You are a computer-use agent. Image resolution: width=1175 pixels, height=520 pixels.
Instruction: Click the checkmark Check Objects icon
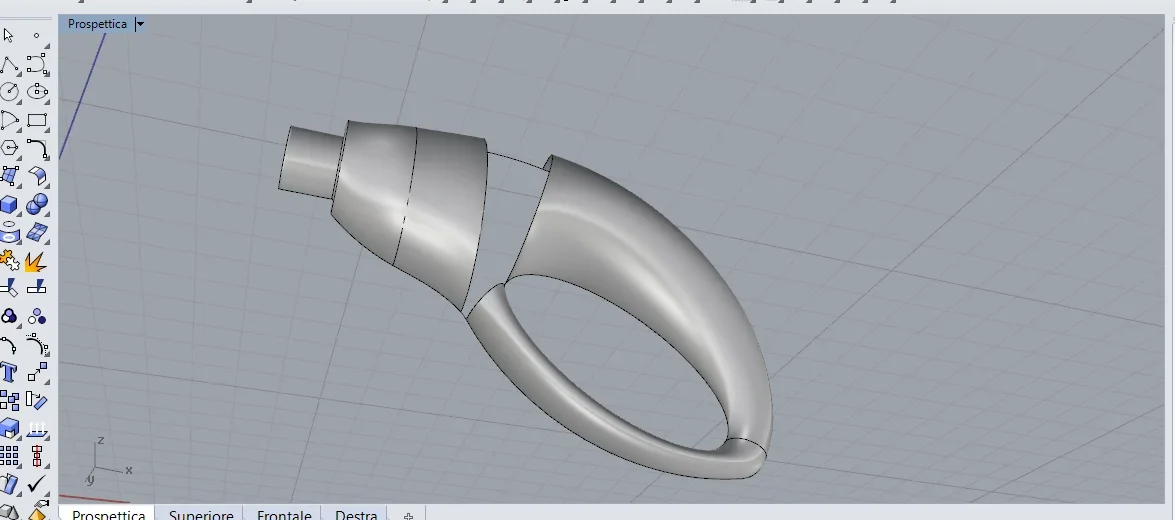[37, 484]
